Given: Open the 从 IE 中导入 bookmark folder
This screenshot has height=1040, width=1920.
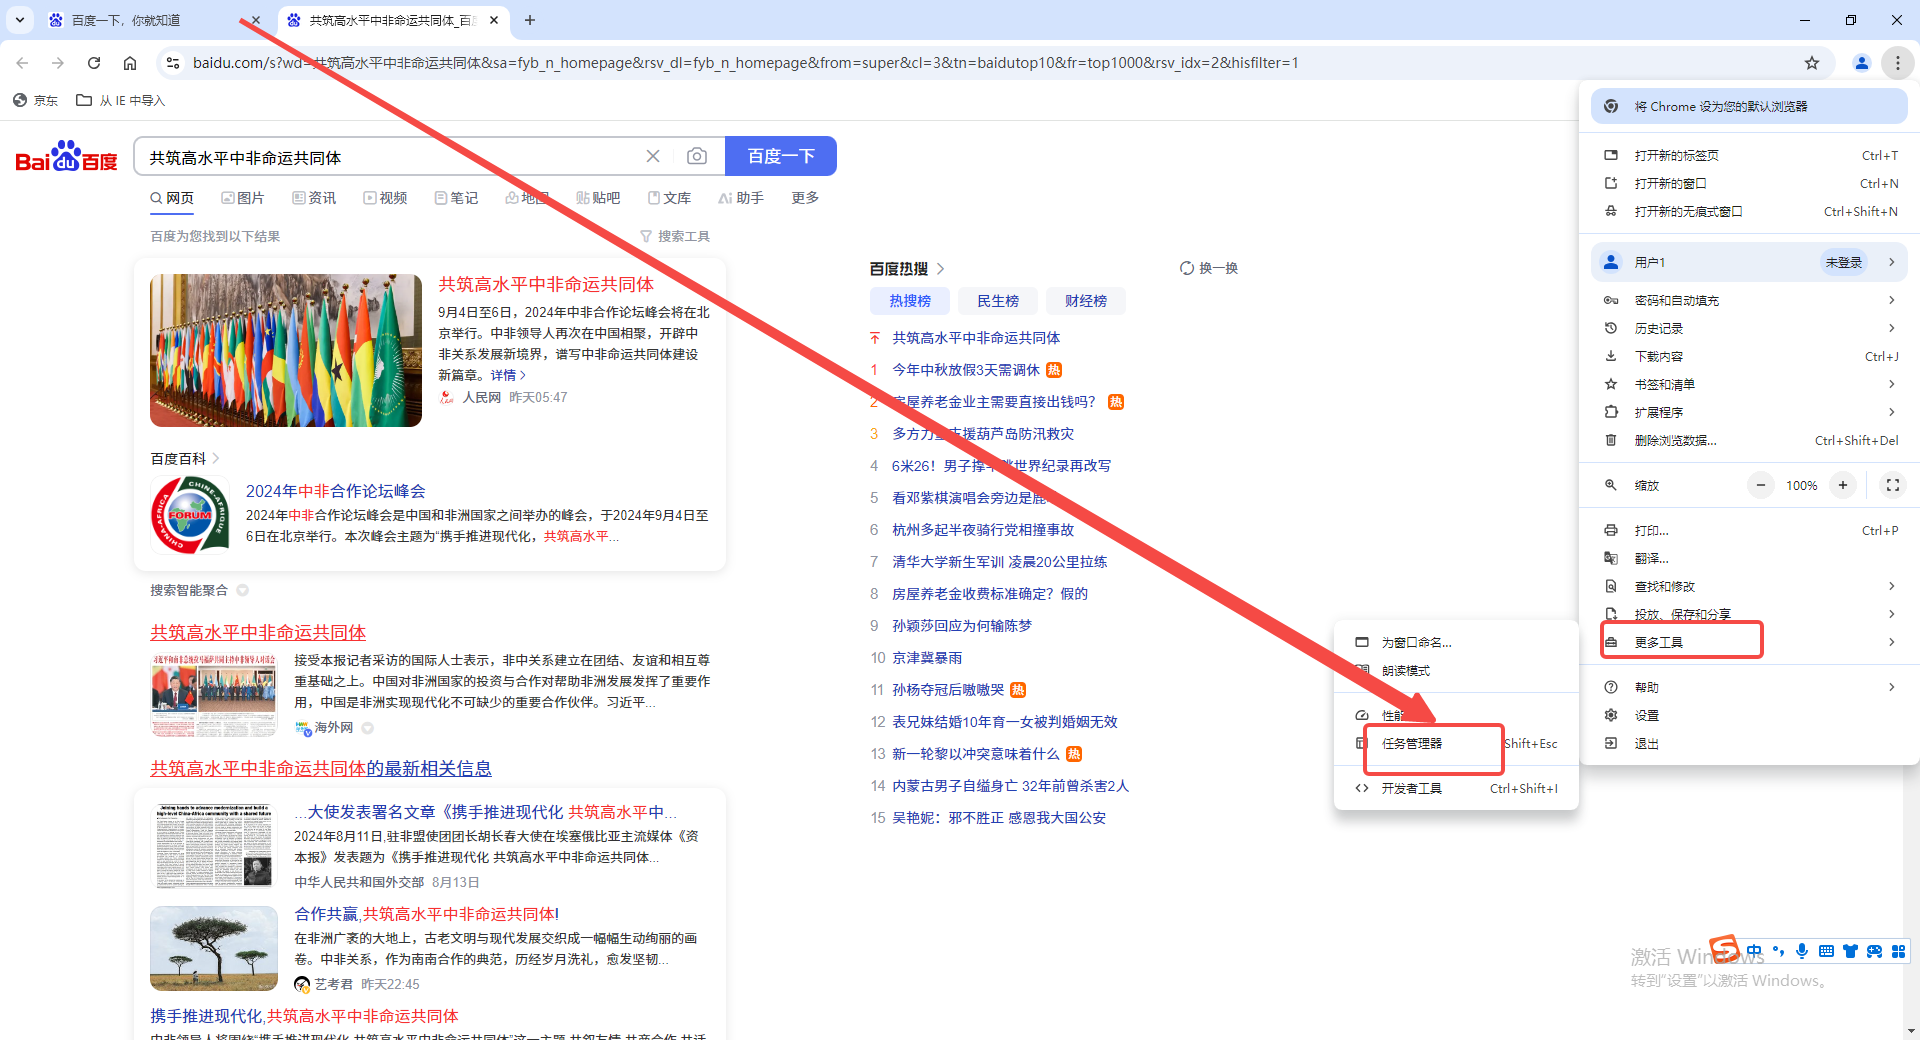Looking at the screenshot, I should (x=121, y=100).
